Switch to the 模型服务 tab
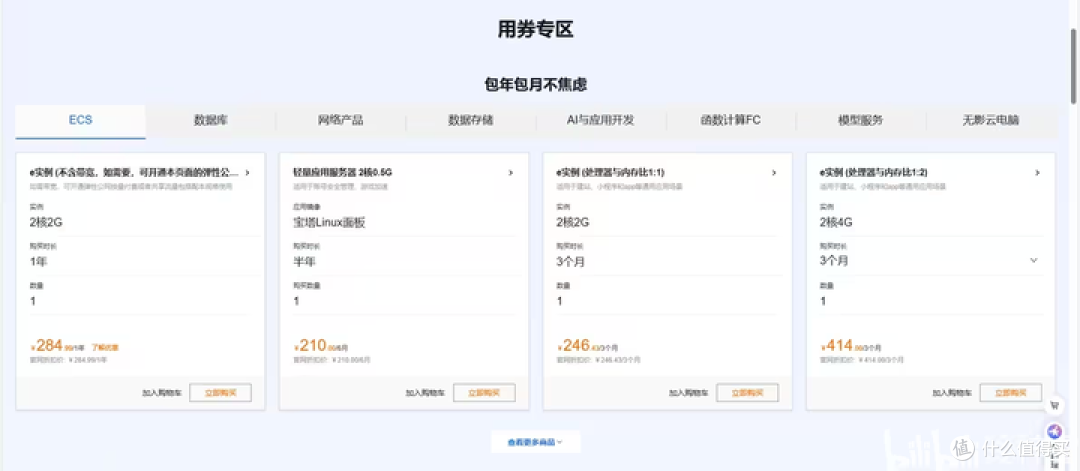 pos(861,121)
